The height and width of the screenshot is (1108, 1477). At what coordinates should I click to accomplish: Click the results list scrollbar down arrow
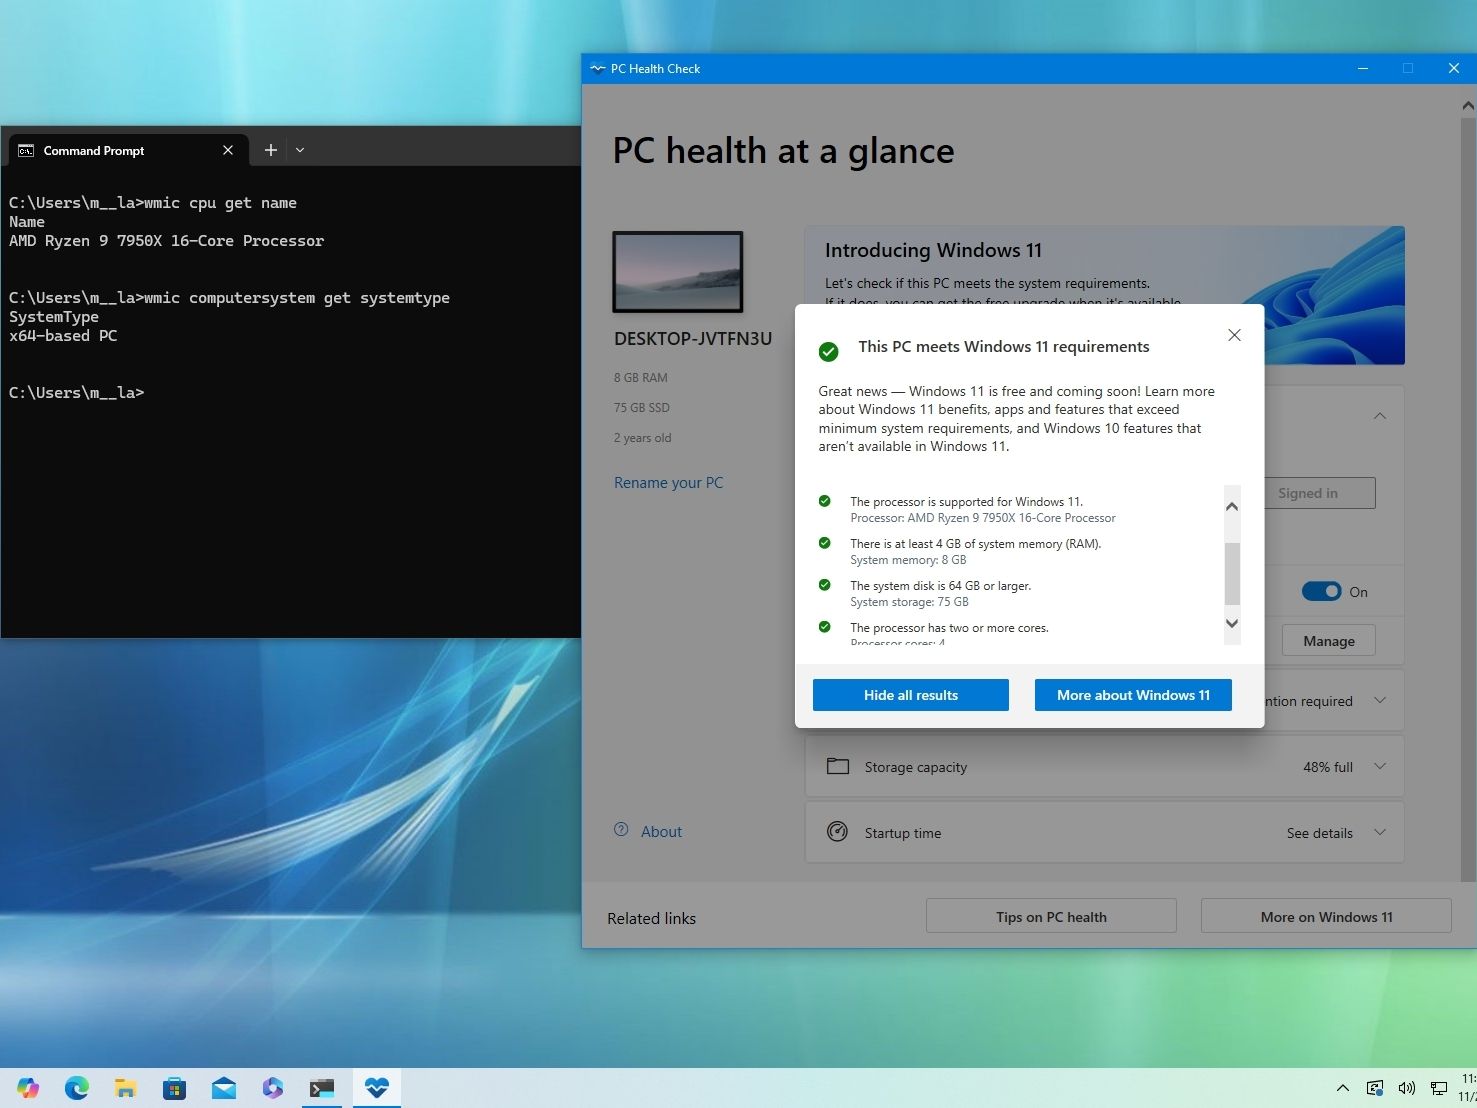[x=1232, y=623]
